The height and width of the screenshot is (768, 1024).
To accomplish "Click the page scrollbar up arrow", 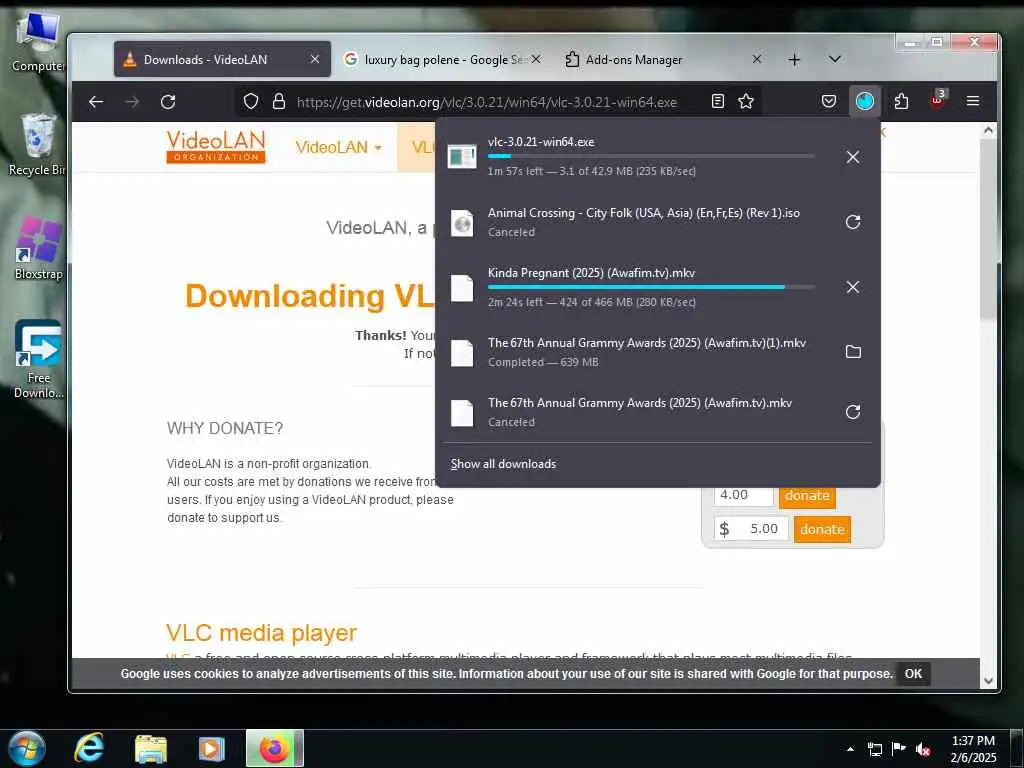I will coord(989,131).
